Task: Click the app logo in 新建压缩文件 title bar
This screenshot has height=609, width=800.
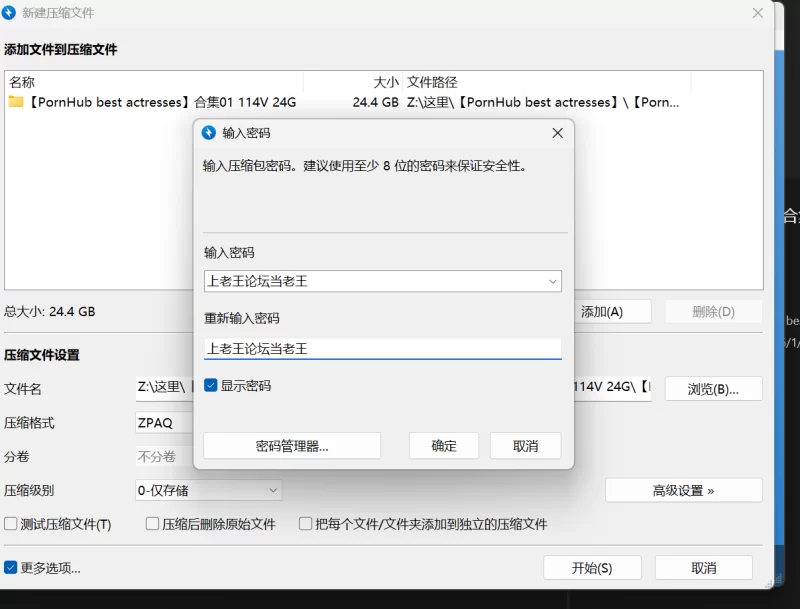Action: pyautogui.click(x=9, y=12)
